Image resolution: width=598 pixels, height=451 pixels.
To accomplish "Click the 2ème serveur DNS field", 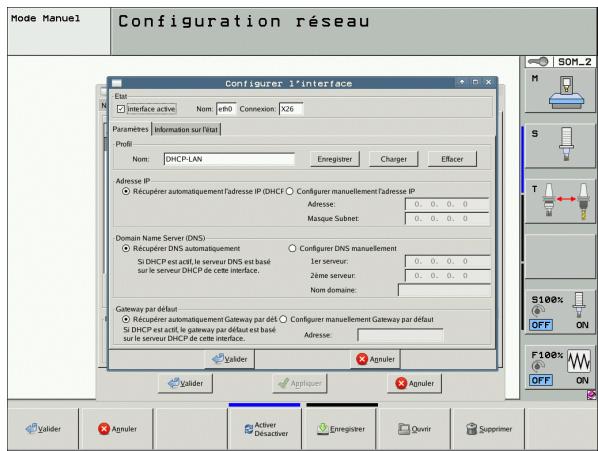I will [448, 276].
